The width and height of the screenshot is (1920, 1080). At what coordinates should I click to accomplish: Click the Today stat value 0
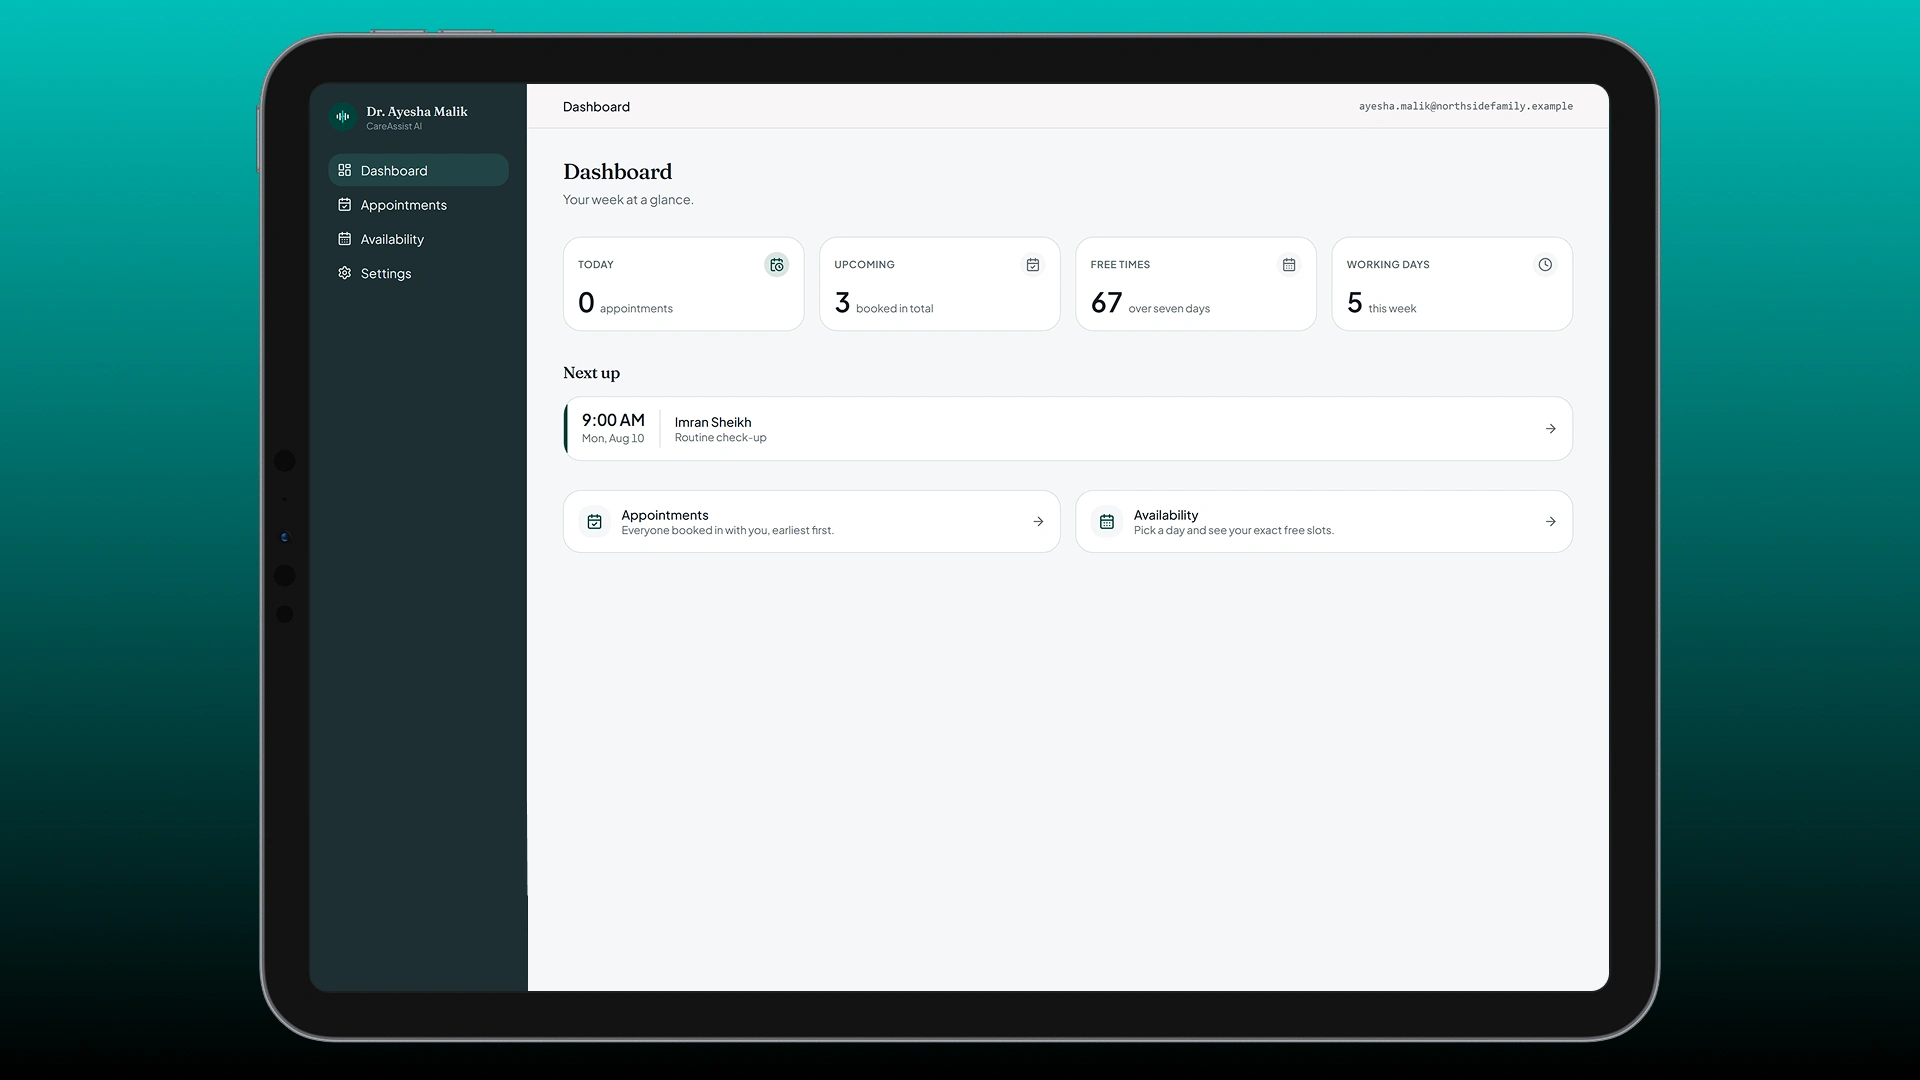tap(586, 302)
